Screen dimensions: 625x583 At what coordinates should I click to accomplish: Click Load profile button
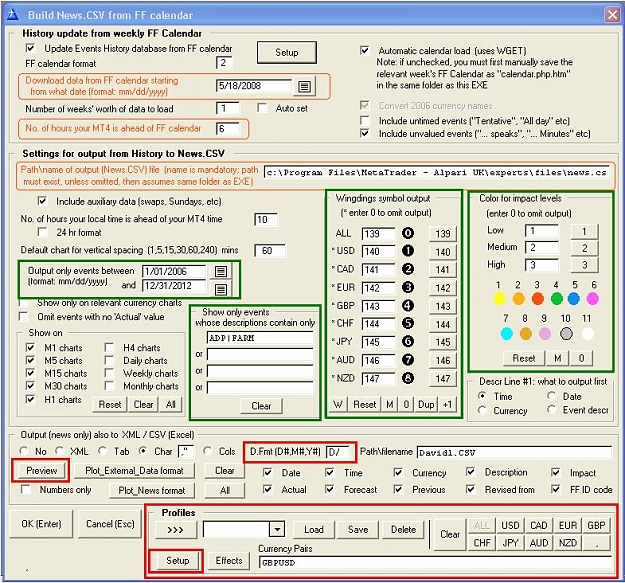click(314, 530)
